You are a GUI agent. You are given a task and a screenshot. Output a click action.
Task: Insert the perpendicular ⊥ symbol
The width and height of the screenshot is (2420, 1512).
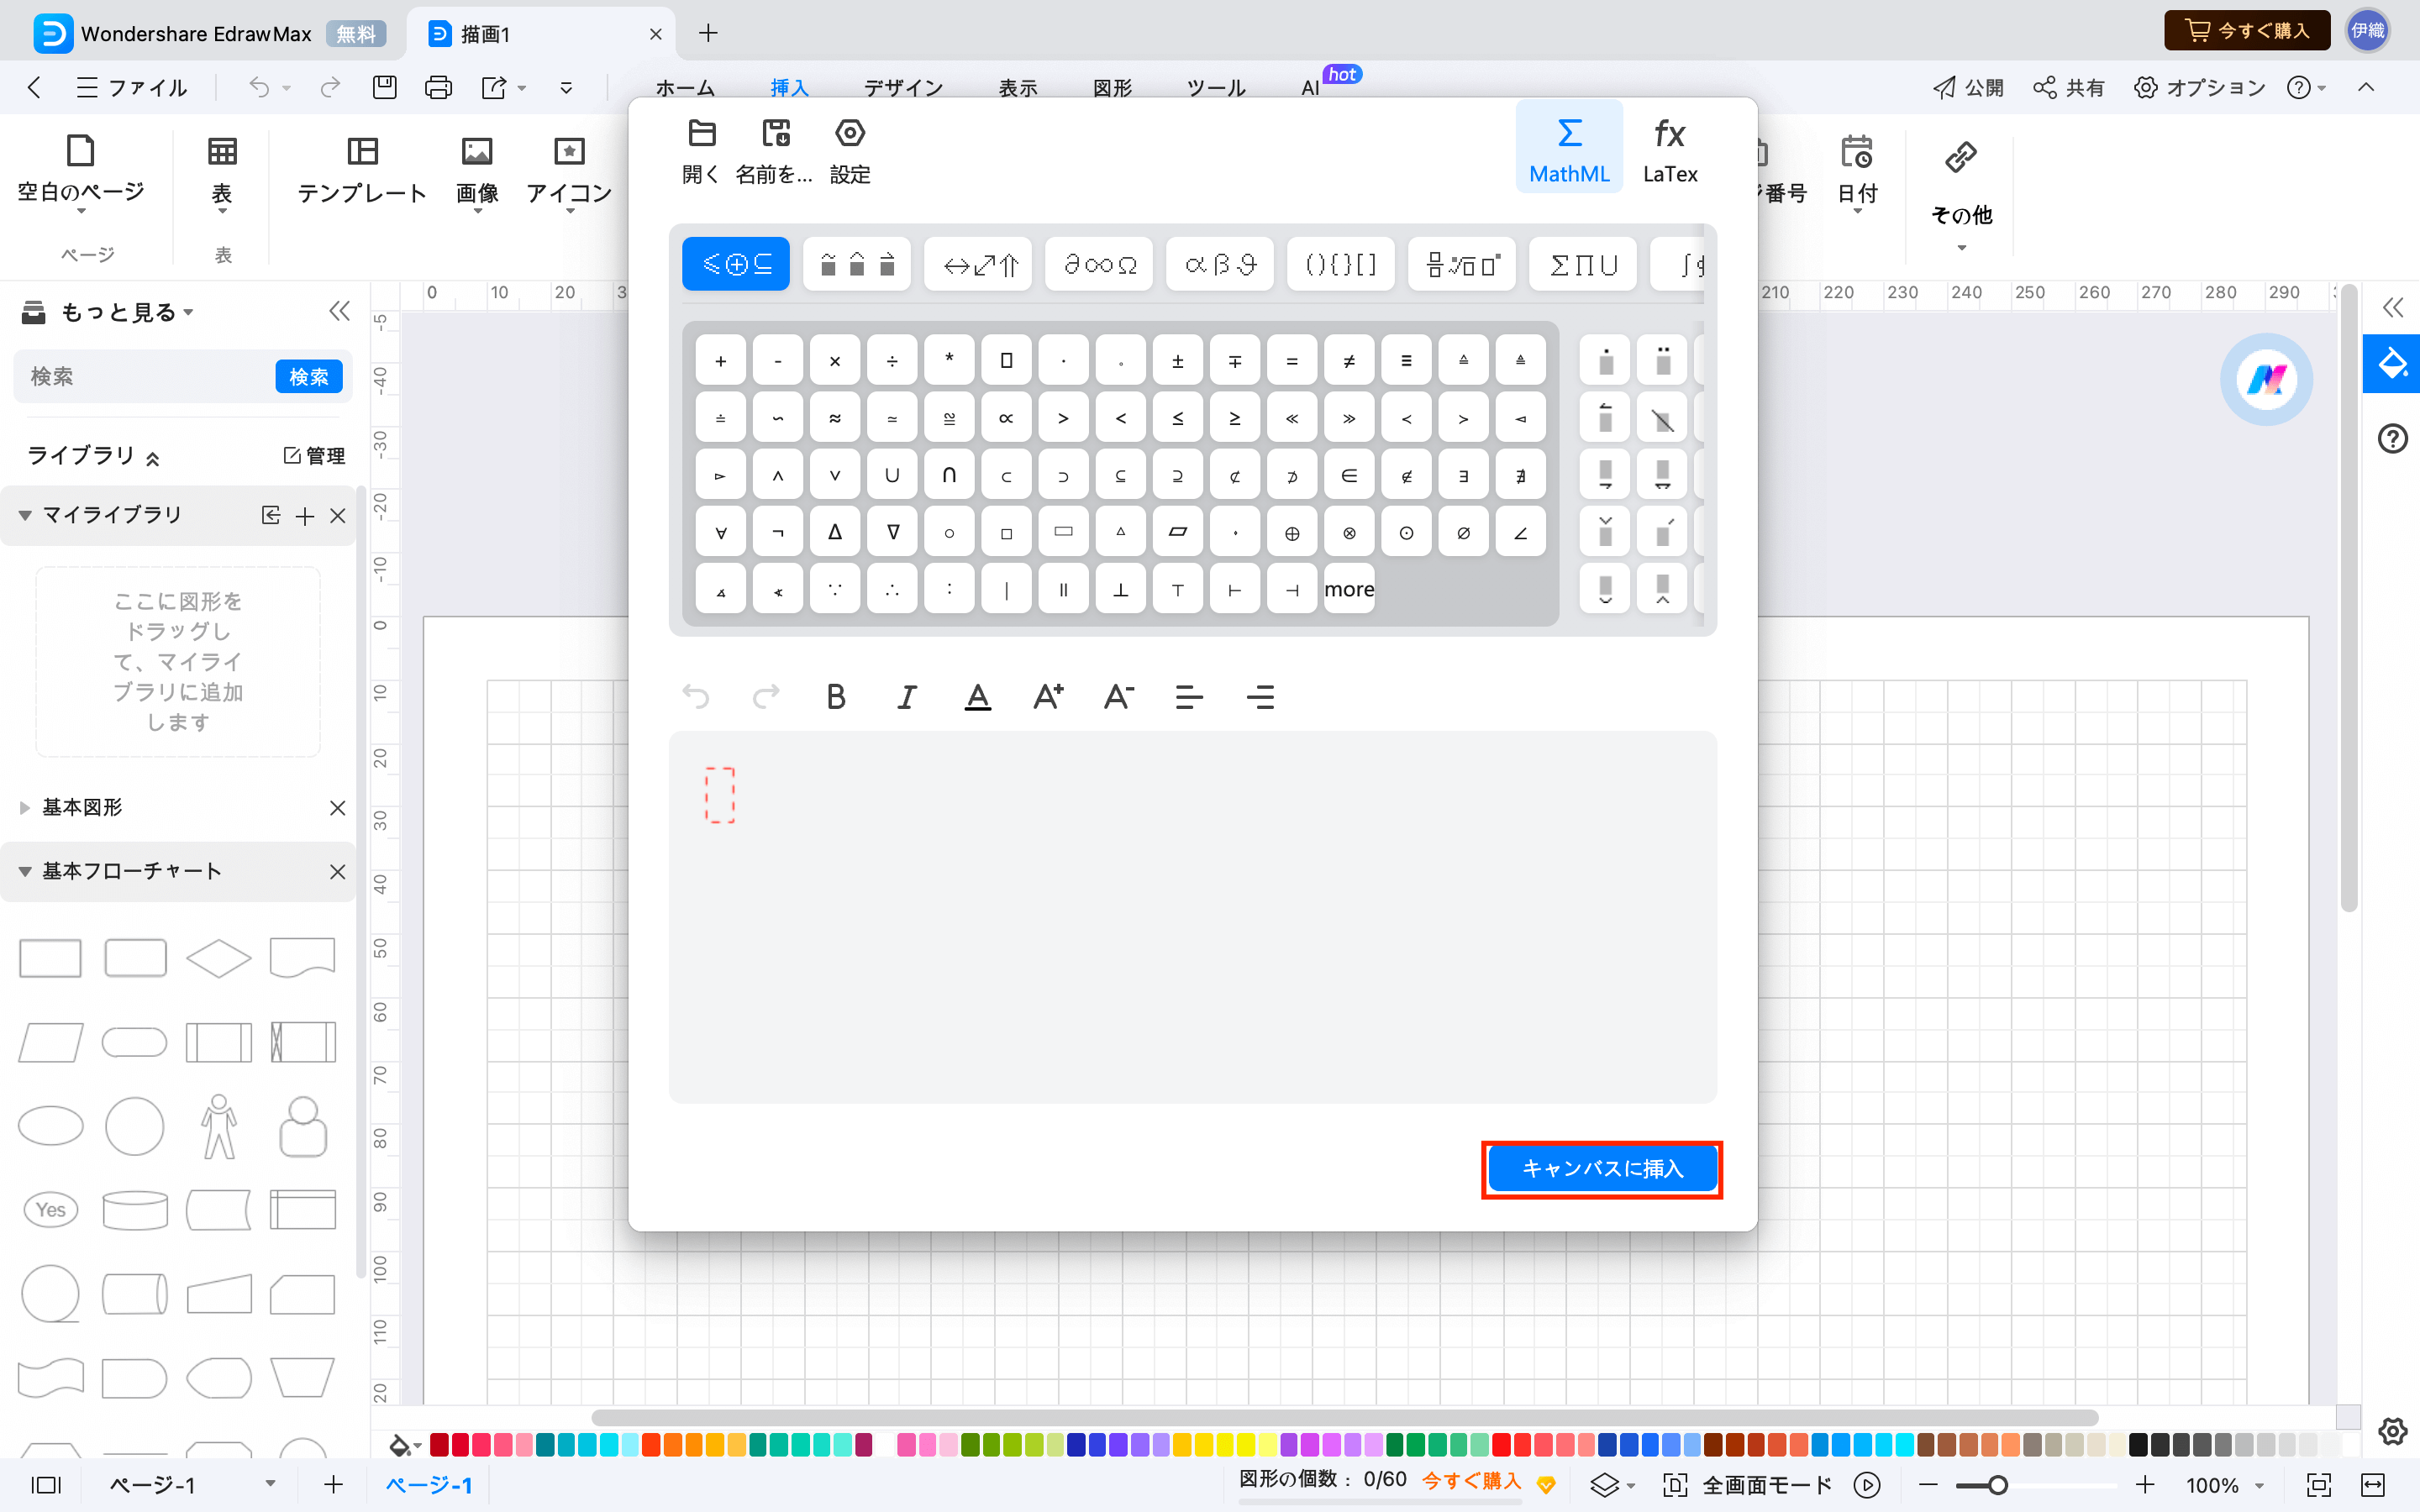tap(1121, 590)
